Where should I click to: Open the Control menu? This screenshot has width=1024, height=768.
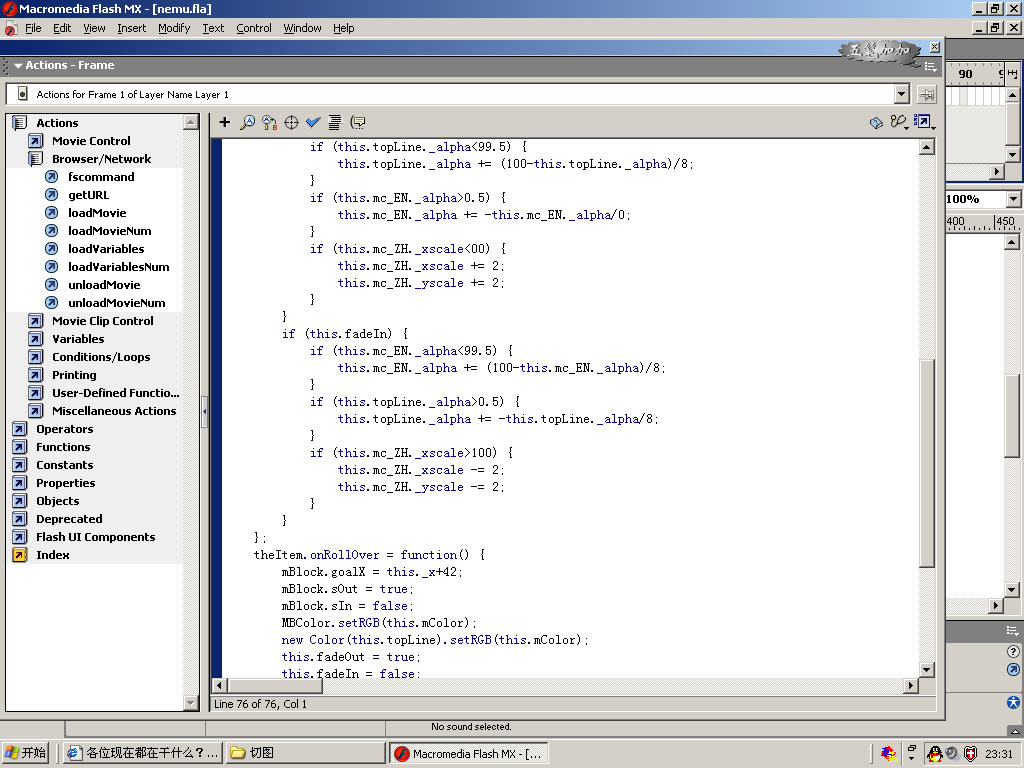254,28
